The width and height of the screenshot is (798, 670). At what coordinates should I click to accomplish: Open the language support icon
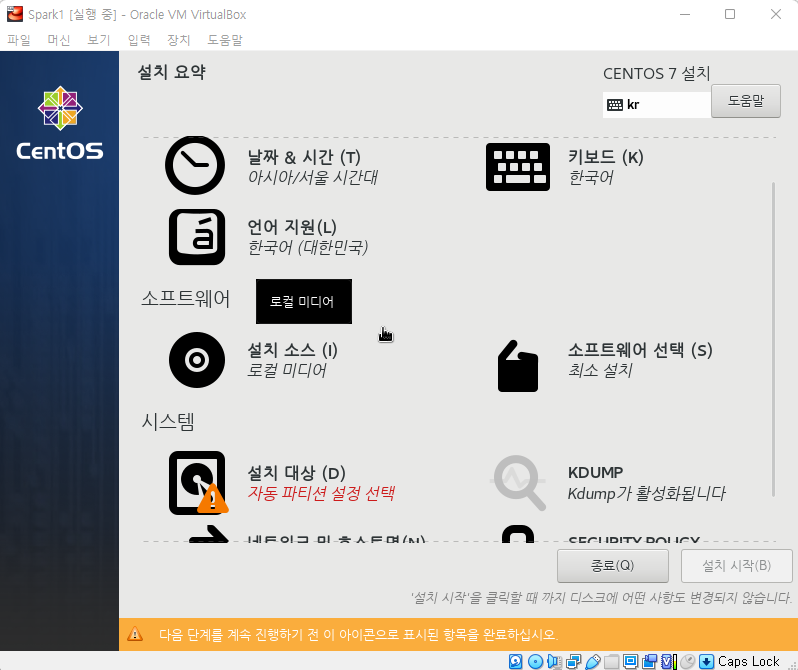pos(197,237)
